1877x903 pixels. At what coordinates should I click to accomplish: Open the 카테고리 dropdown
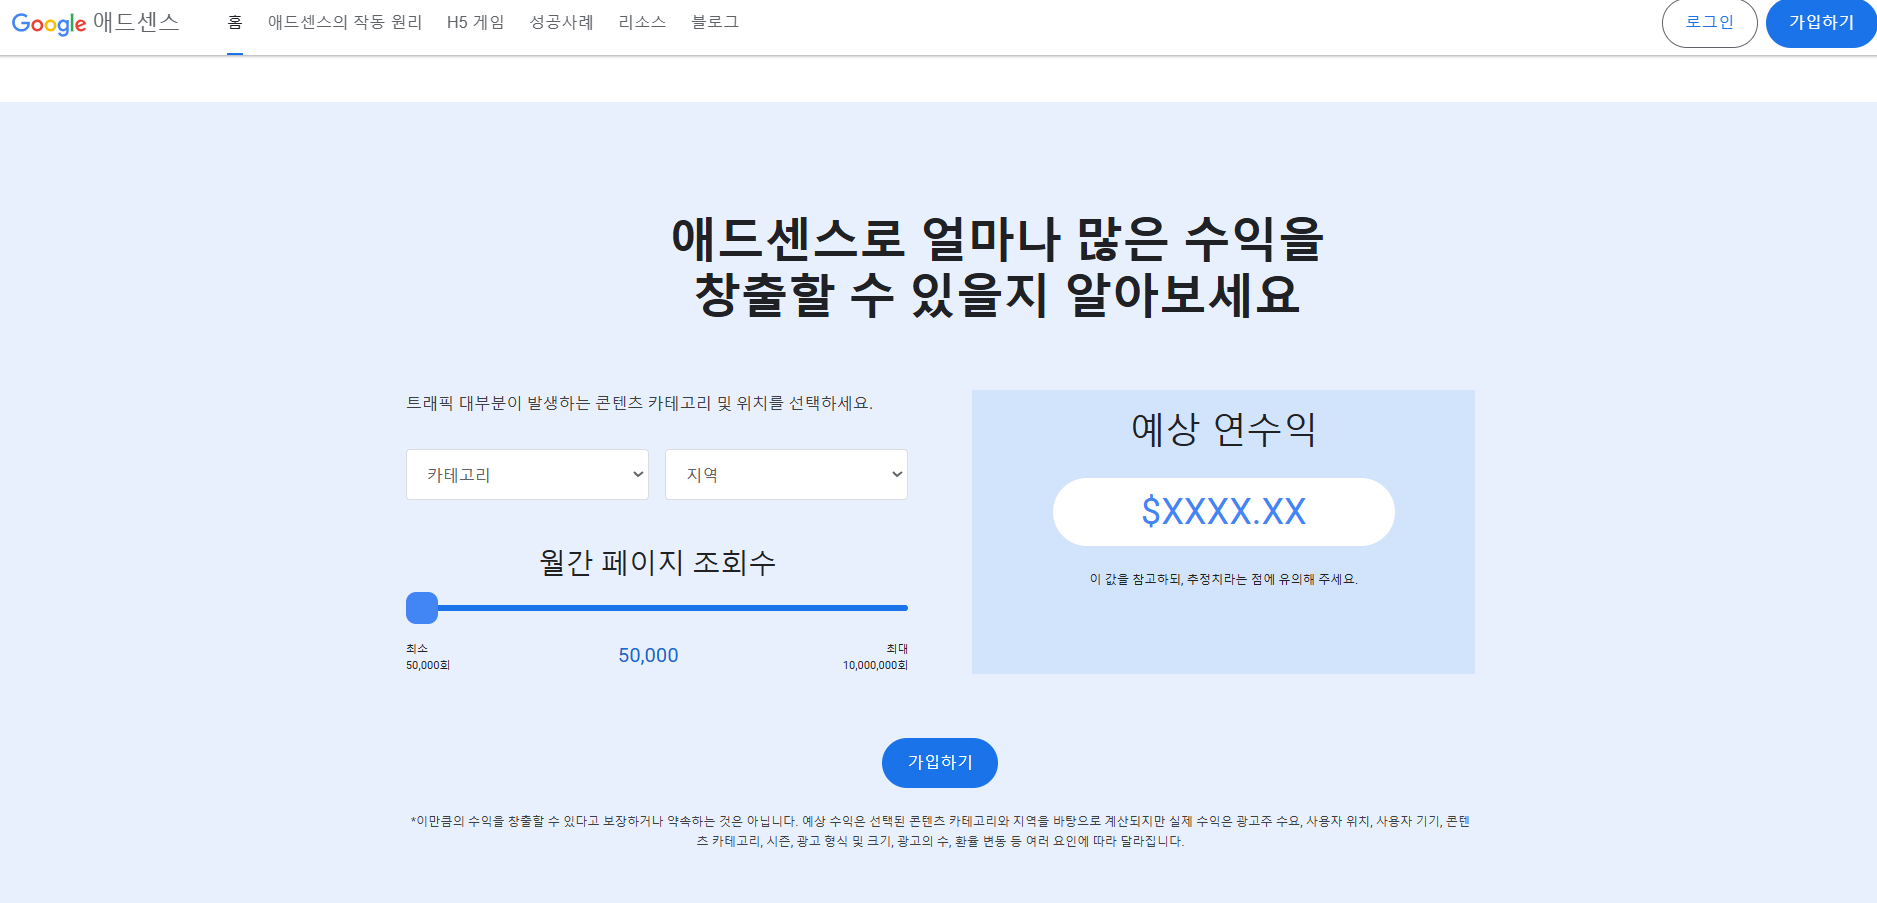[x=527, y=474]
